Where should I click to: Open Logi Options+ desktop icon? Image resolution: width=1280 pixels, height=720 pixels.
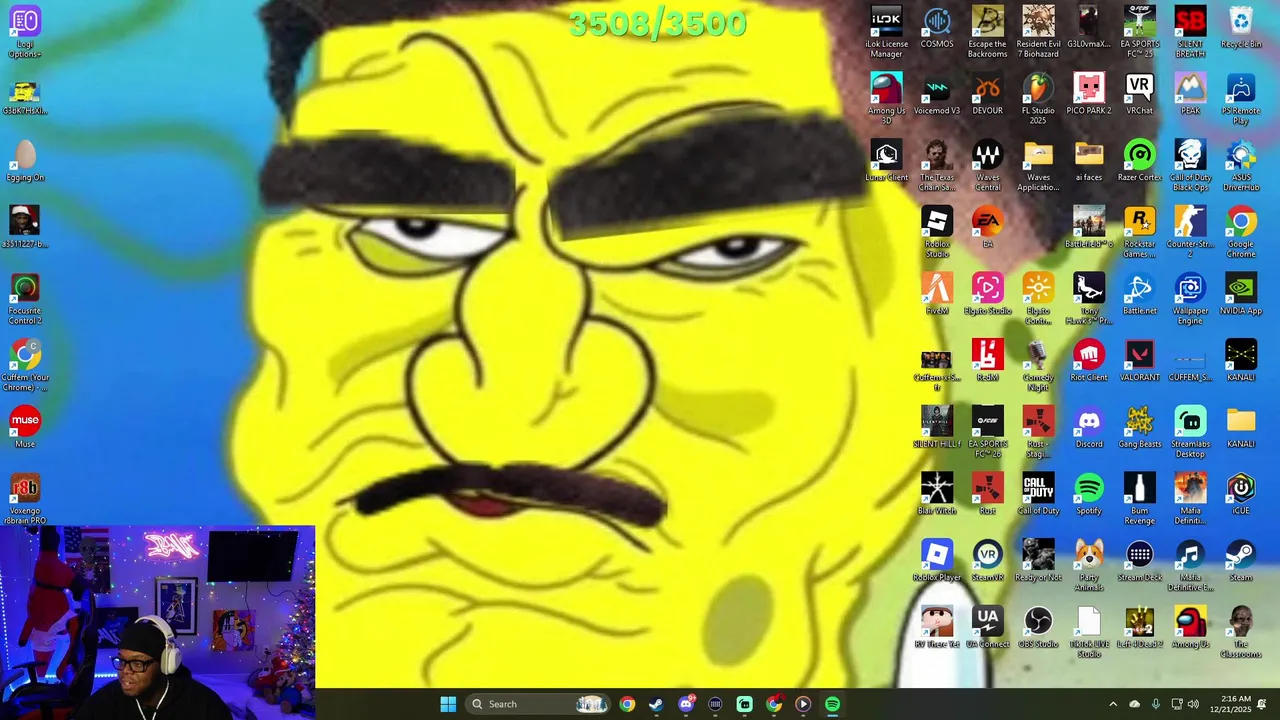pyautogui.click(x=25, y=32)
